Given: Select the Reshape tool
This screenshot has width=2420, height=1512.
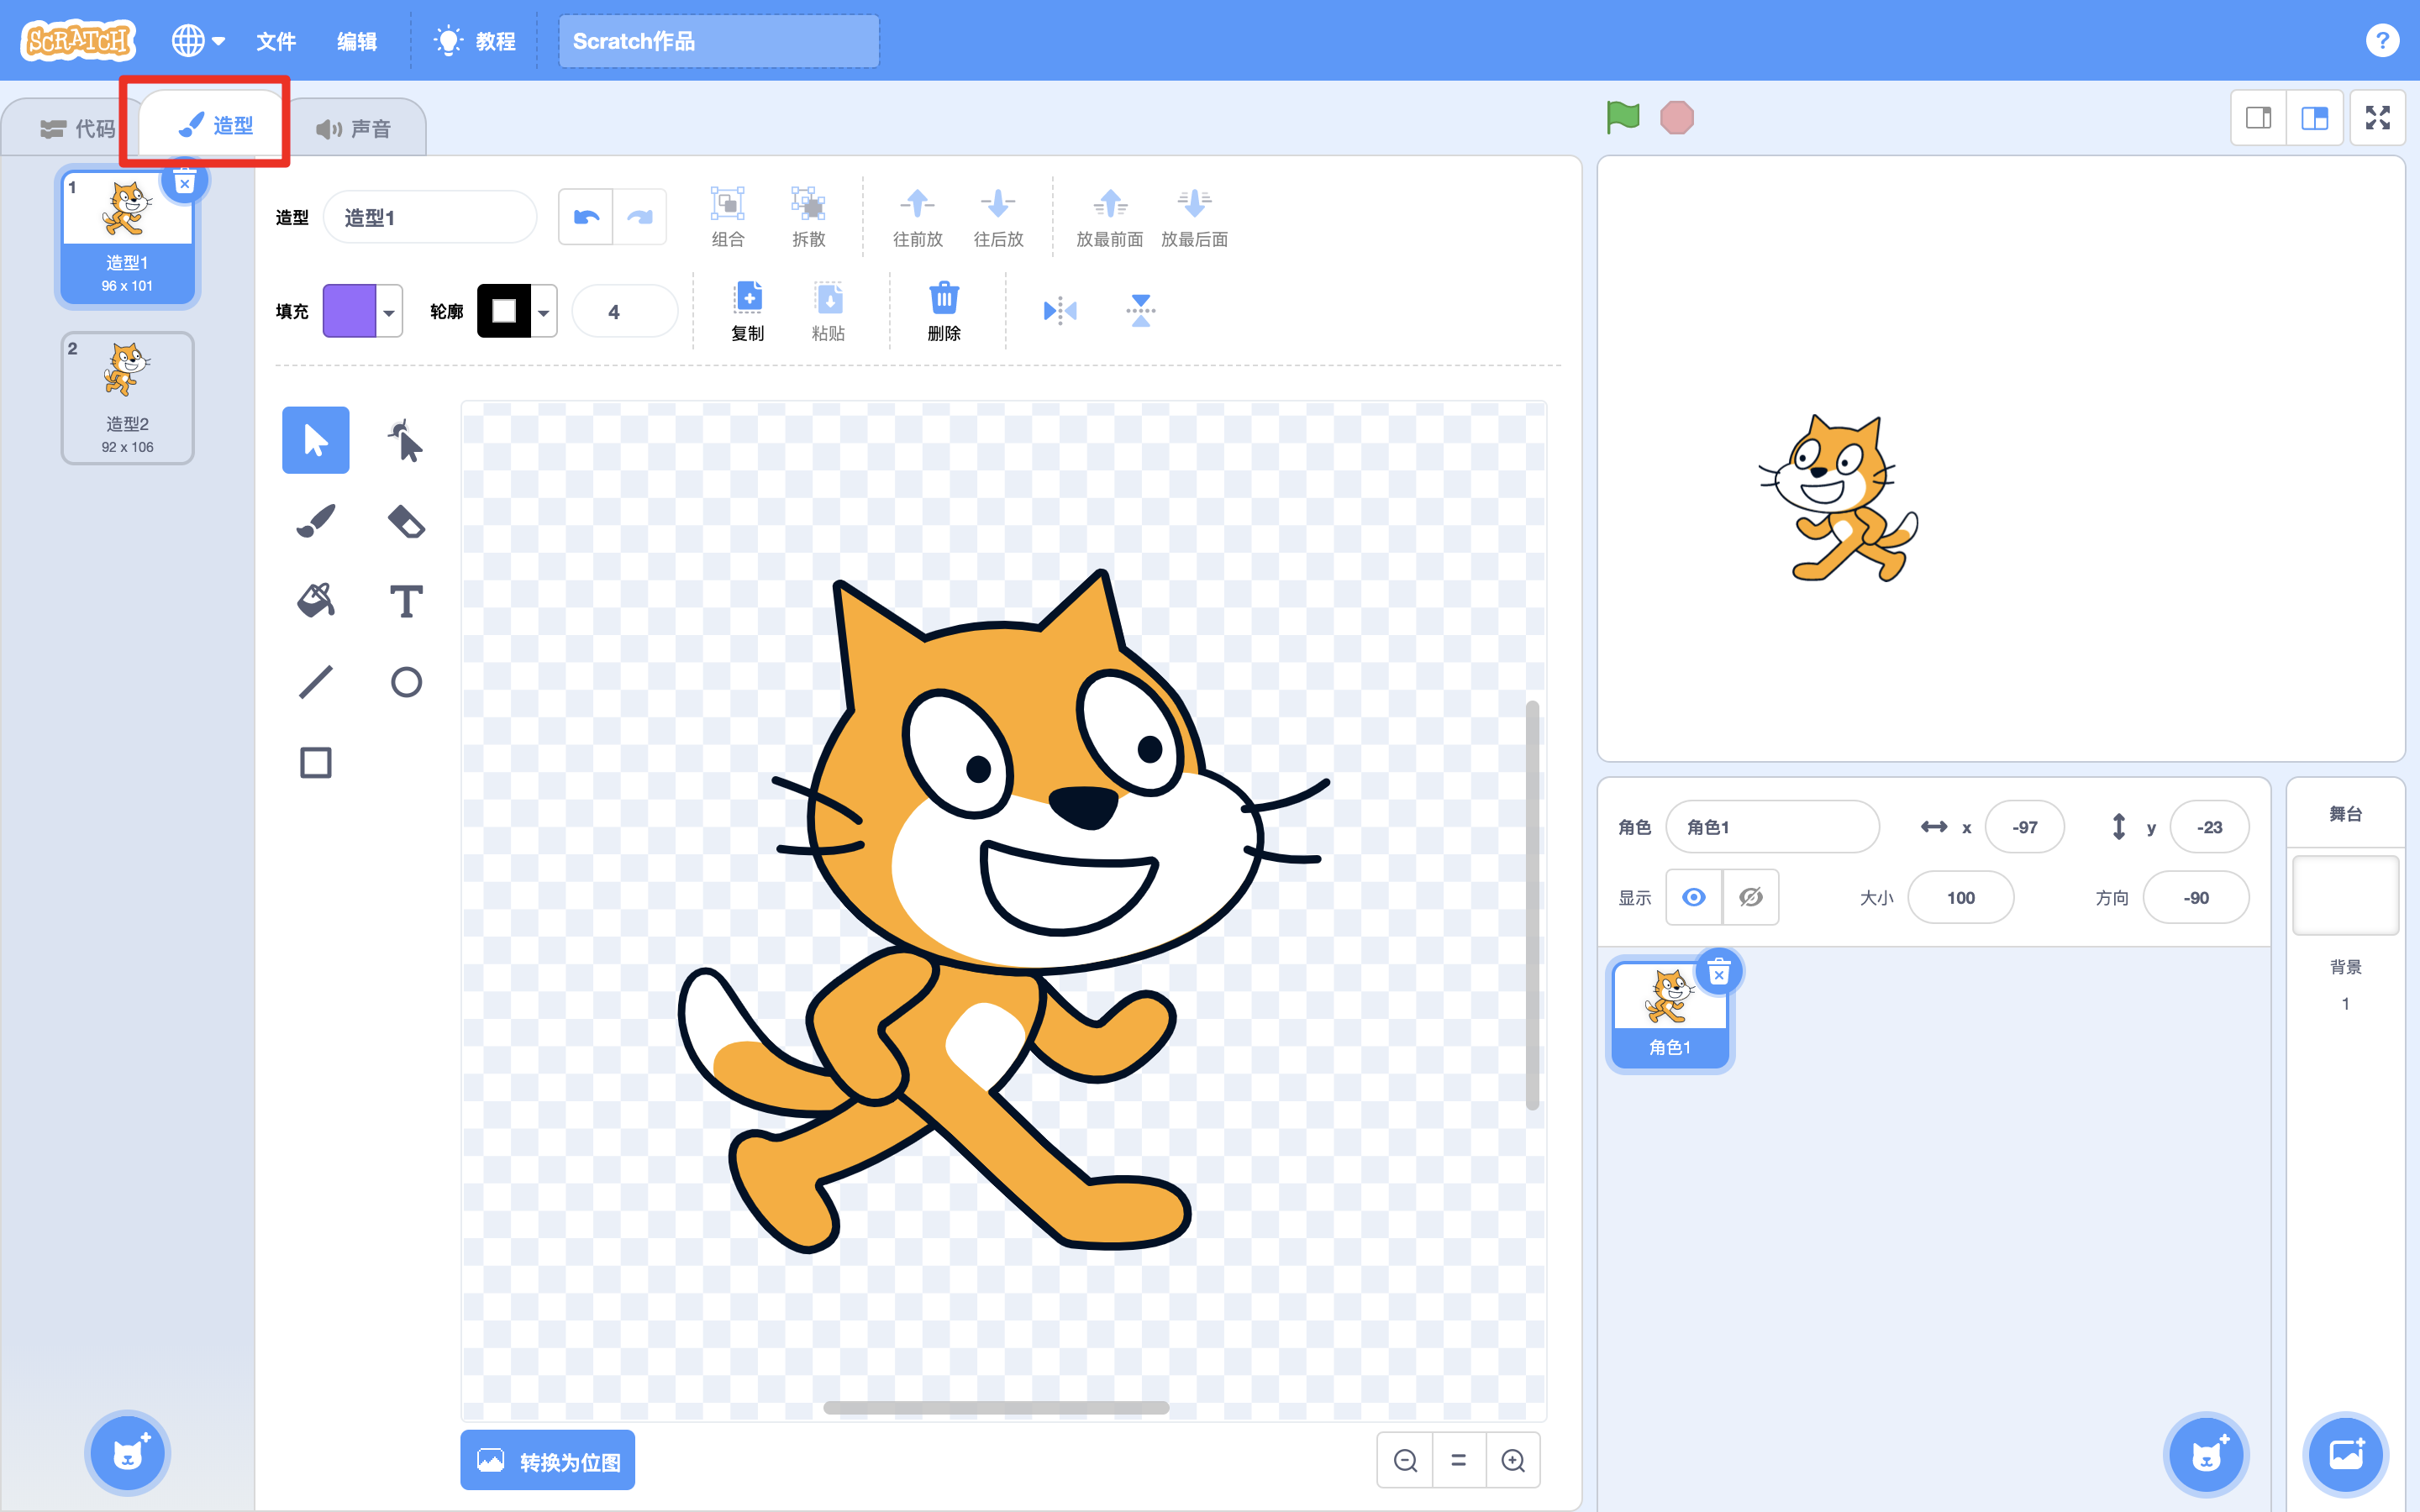Looking at the screenshot, I should (405, 440).
